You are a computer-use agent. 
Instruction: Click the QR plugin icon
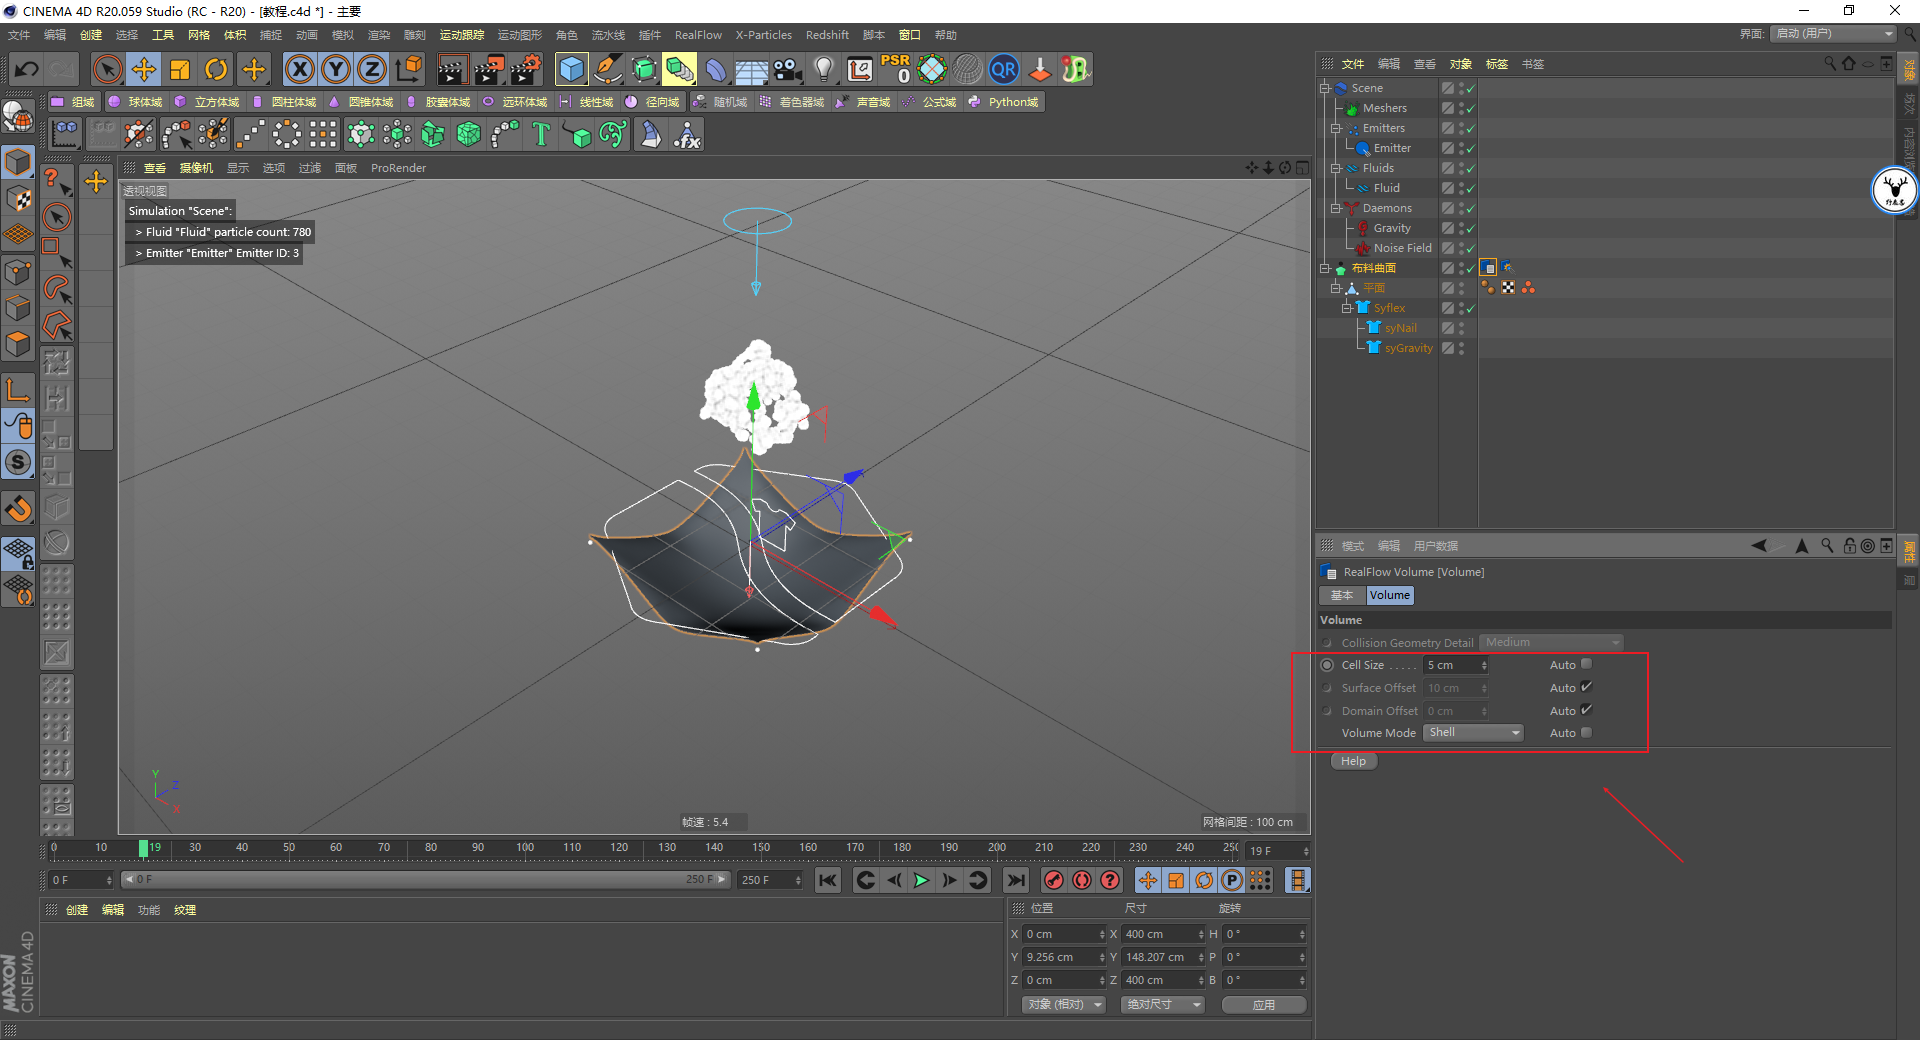point(1003,70)
